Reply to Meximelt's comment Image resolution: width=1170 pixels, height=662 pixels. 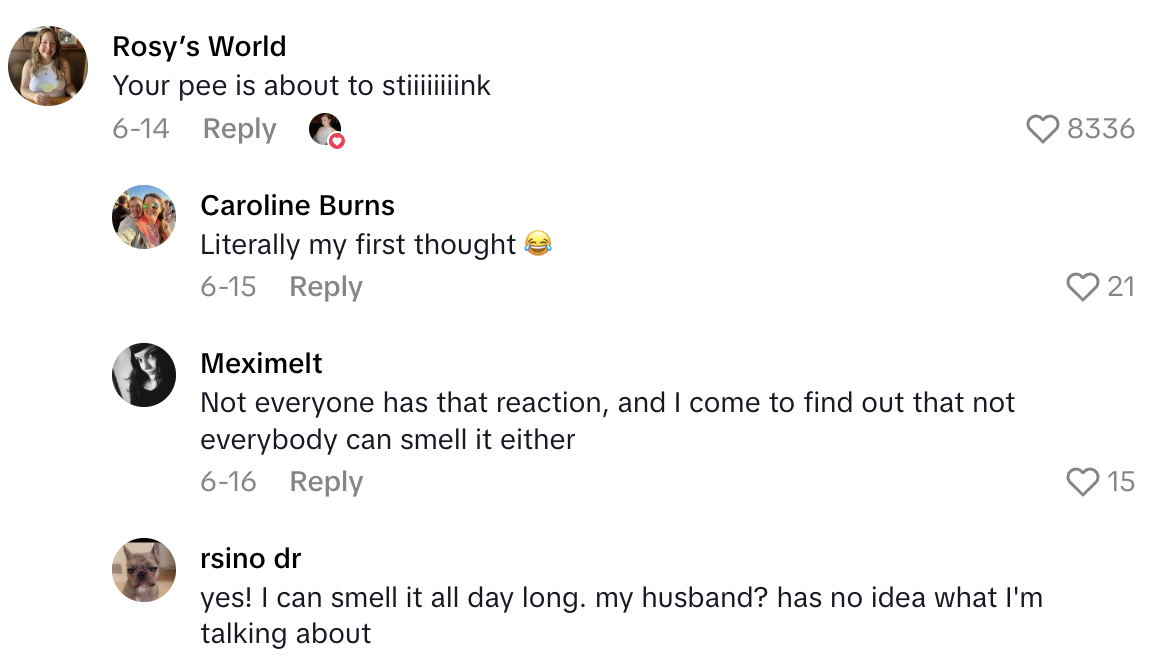pos(326,482)
